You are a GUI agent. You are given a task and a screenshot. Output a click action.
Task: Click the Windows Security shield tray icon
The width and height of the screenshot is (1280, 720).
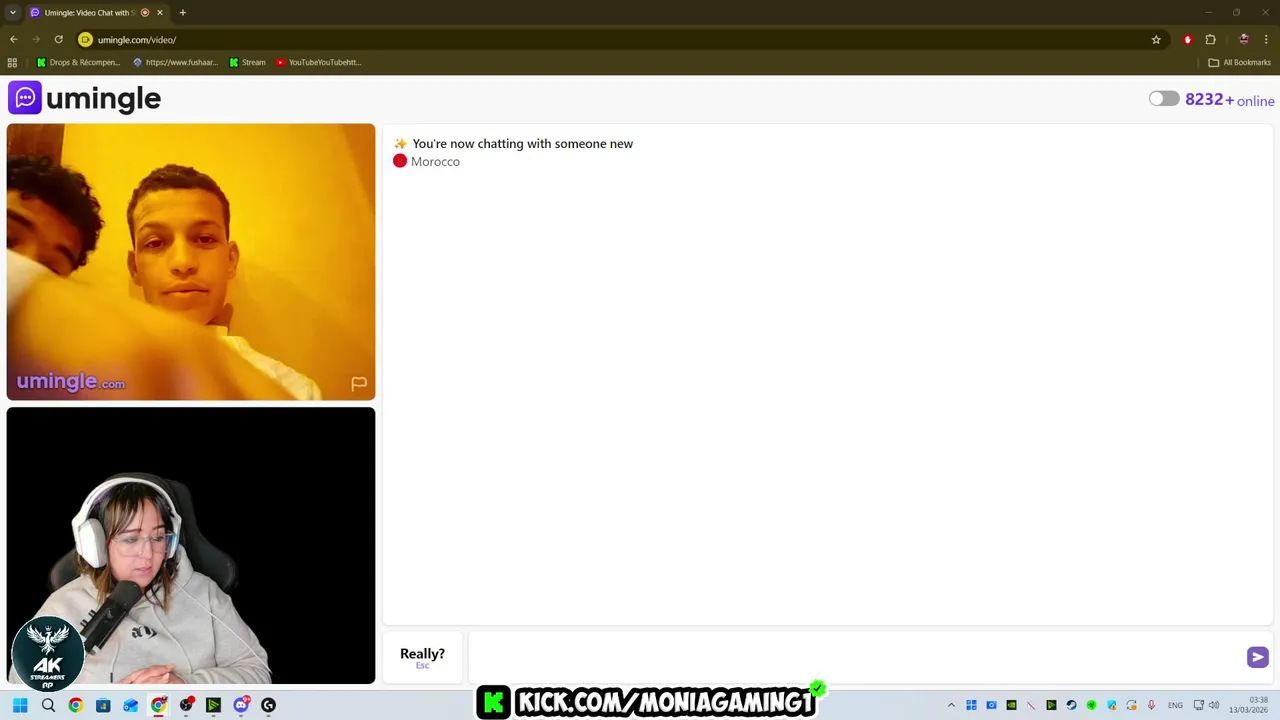point(1111,705)
